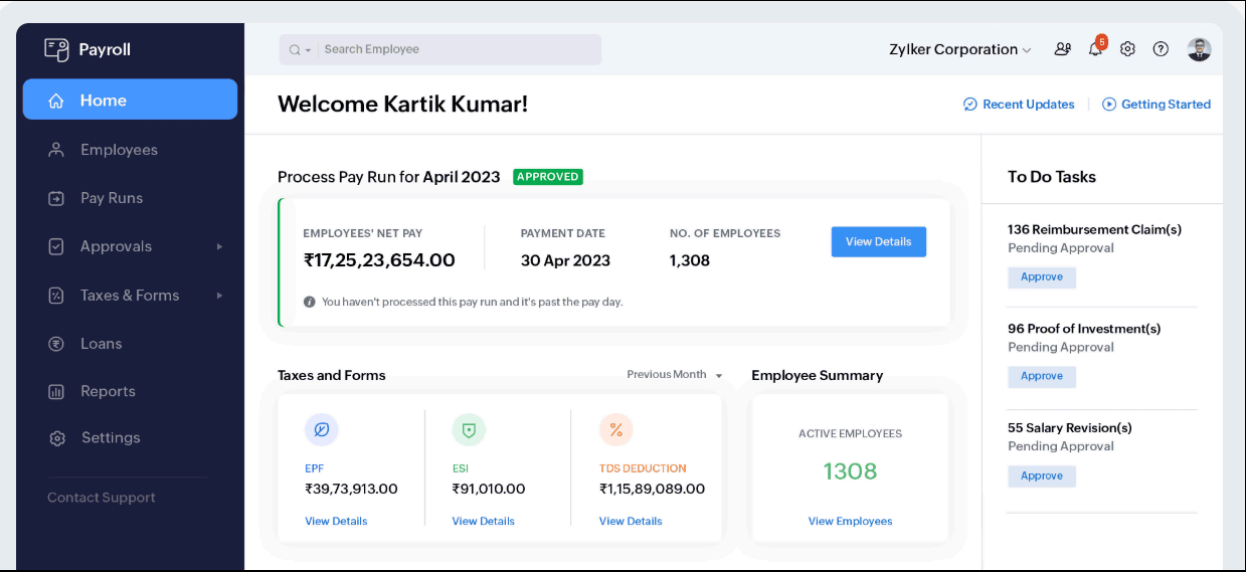The image size is (1246, 576).
Task: Expand the Approvals submenu arrow
Action: pyautogui.click(x=219, y=247)
